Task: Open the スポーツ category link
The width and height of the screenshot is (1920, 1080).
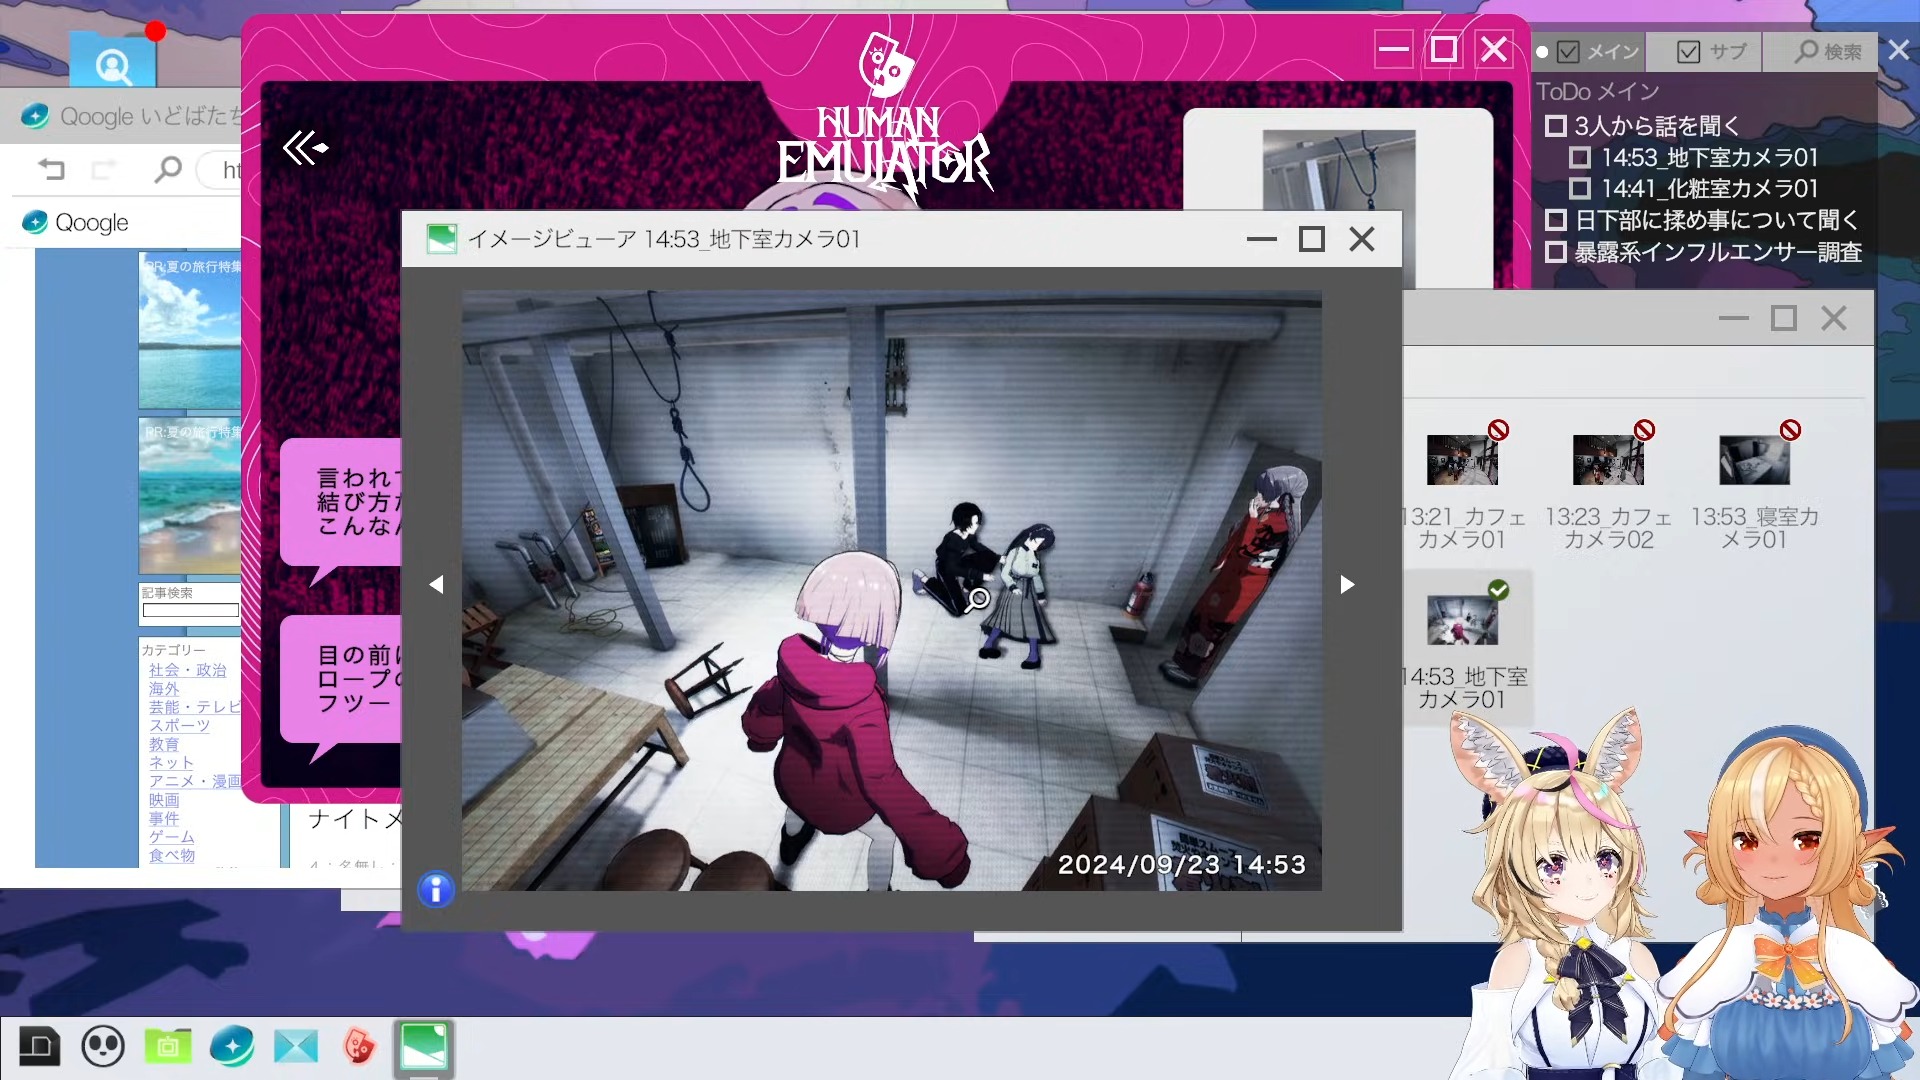Action: (x=180, y=726)
